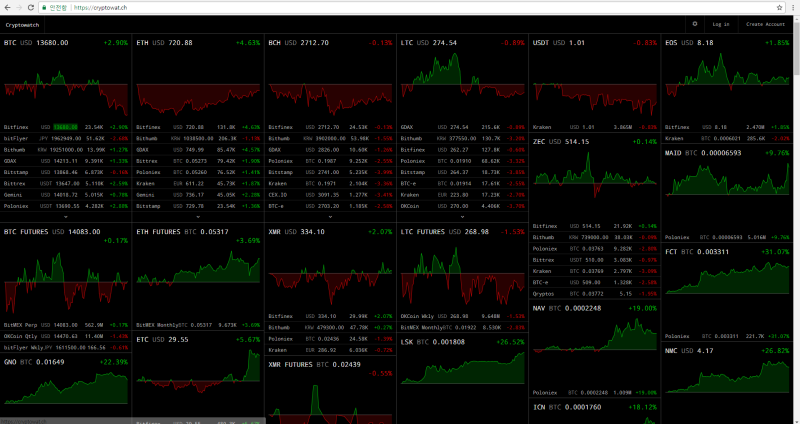Viewport: 800px width, 424px height.
Task: Select Kraken EUR 223.80 row in LTC panel
Action: pos(462,194)
